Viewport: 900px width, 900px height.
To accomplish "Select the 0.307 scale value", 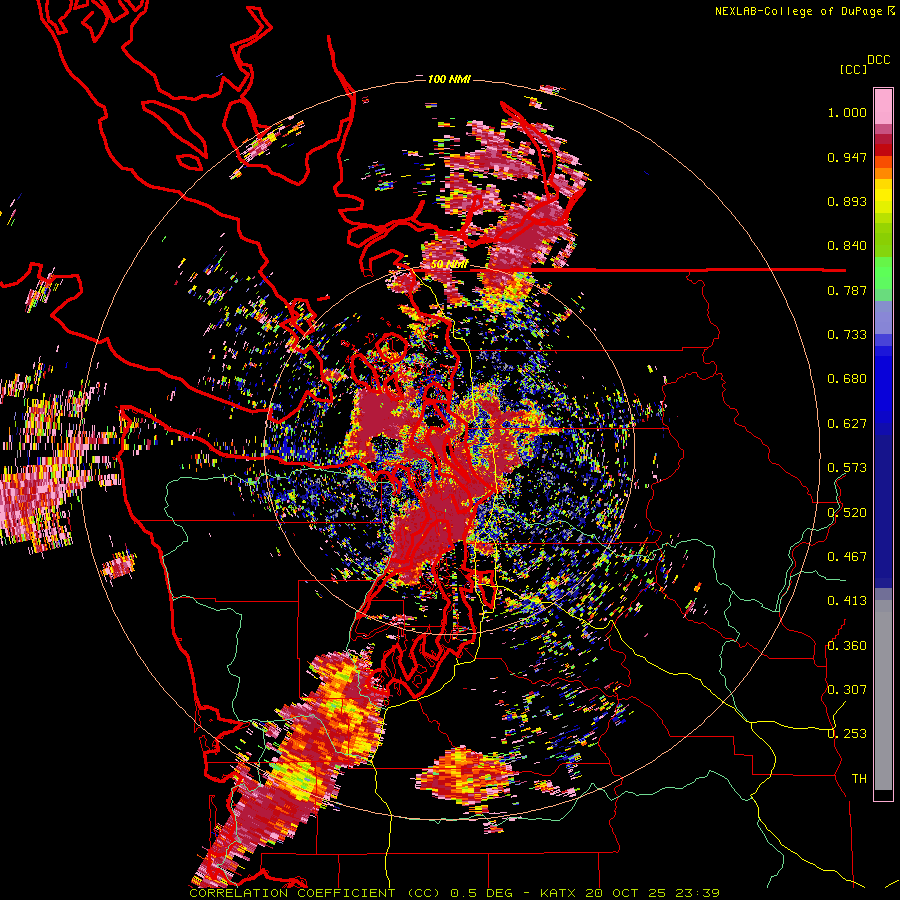I will click(847, 690).
